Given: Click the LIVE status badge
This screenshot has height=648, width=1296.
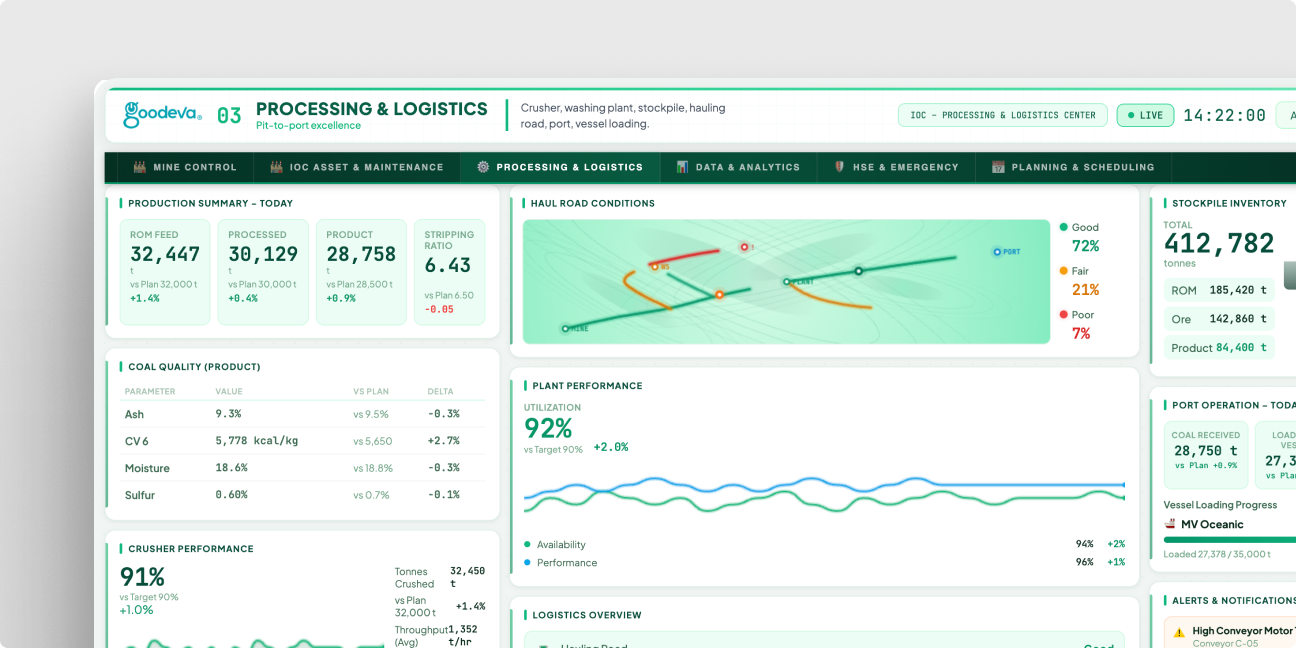Looking at the screenshot, I should tap(1145, 115).
